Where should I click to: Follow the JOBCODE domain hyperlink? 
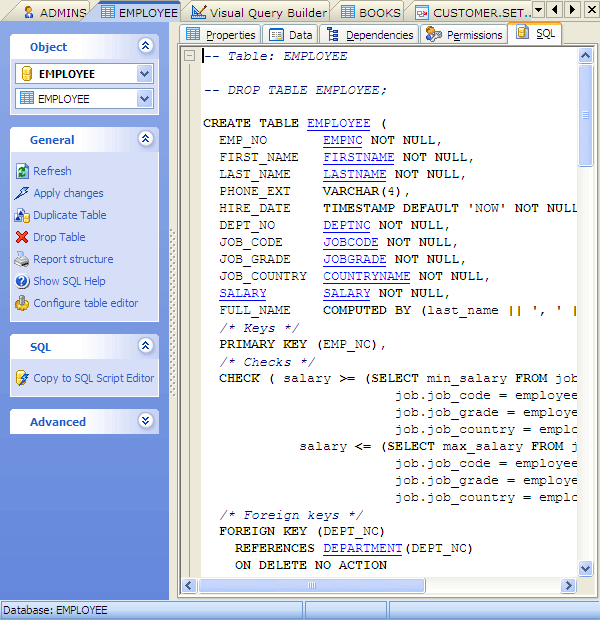pyautogui.click(x=351, y=242)
